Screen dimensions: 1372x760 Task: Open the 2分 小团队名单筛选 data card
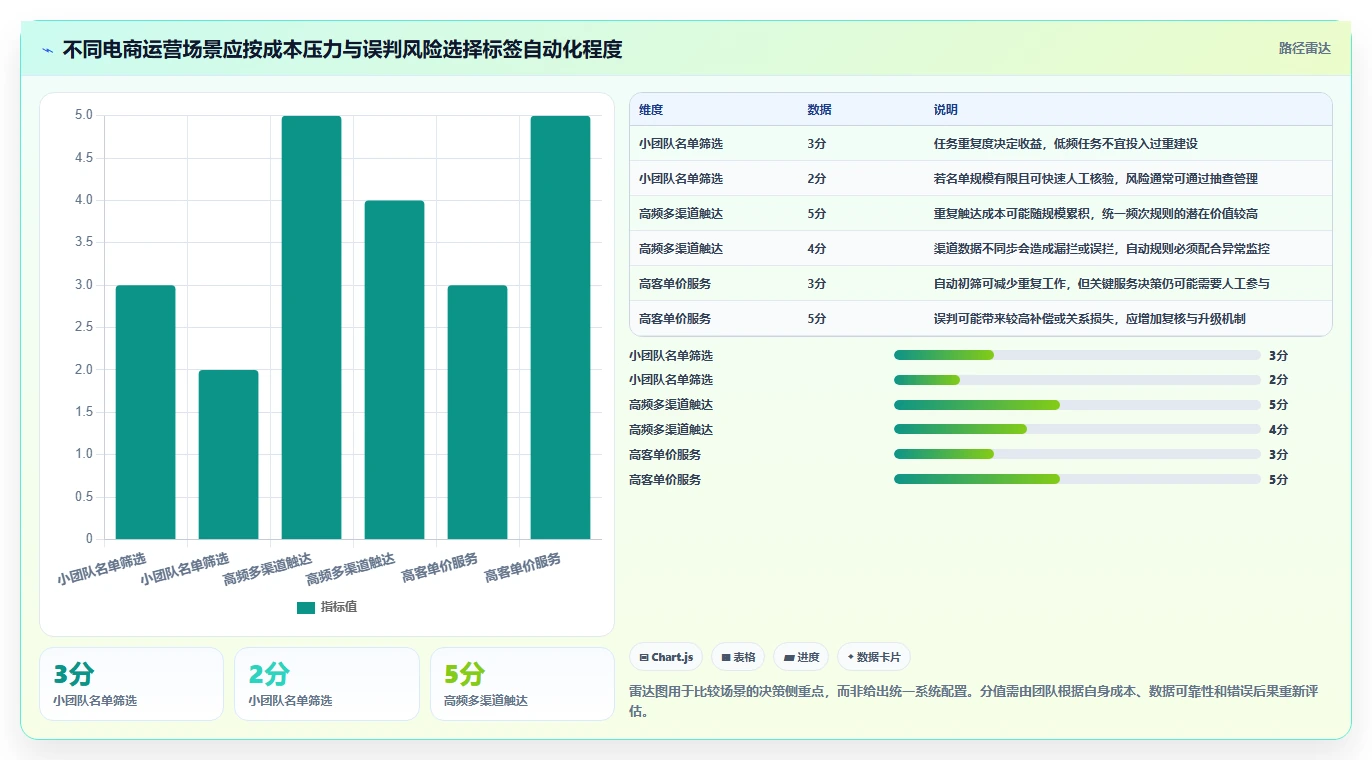(x=327, y=684)
